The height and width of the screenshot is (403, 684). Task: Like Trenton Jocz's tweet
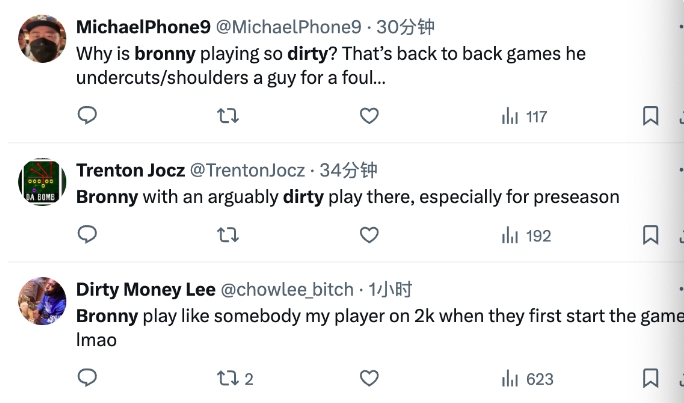369,235
